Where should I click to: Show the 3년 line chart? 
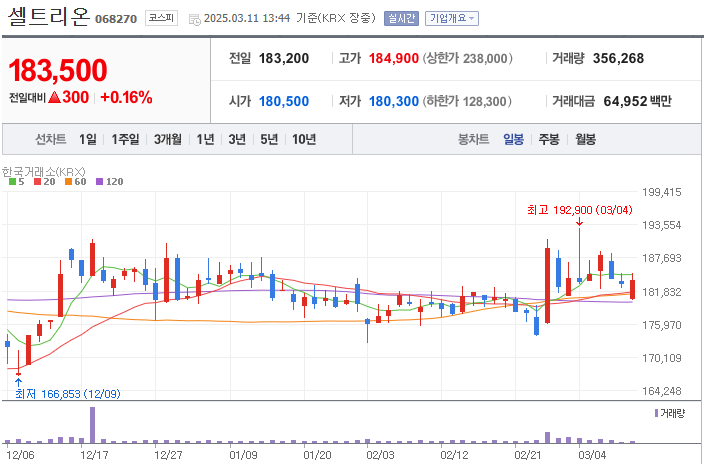tap(237, 139)
